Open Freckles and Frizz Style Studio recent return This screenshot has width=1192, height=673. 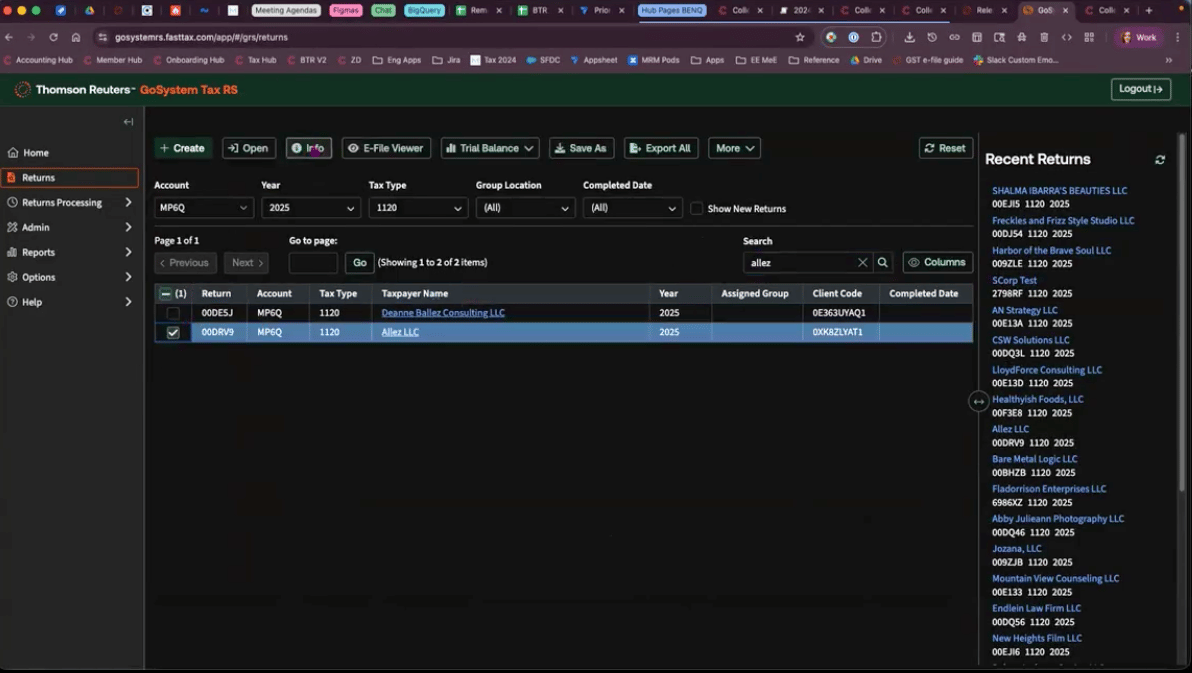click(1063, 221)
